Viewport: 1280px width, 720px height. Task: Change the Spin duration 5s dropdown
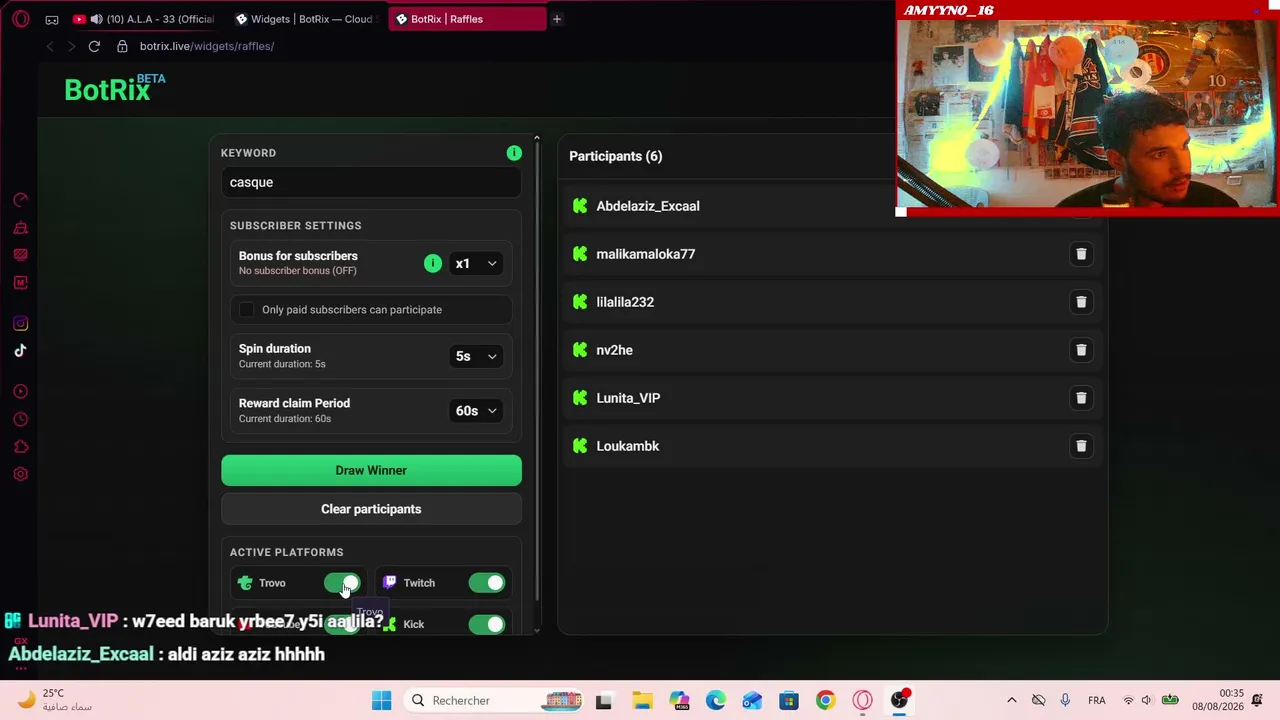pos(476,357)
